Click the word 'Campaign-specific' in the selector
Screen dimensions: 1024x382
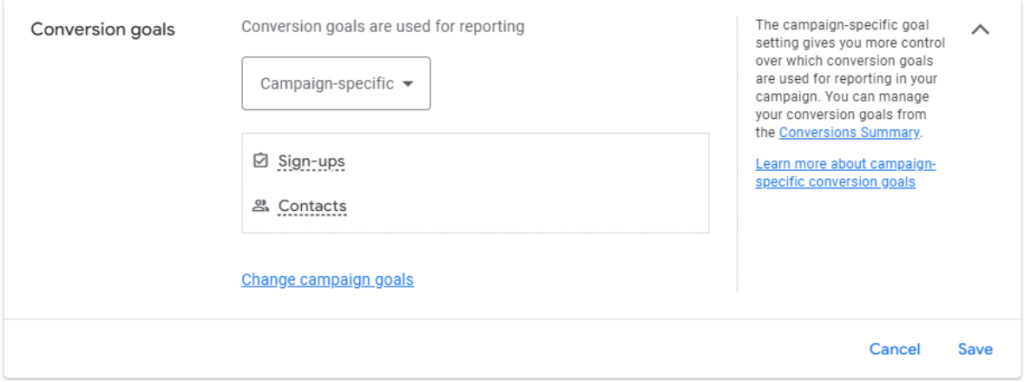click(x=327, y=84)
